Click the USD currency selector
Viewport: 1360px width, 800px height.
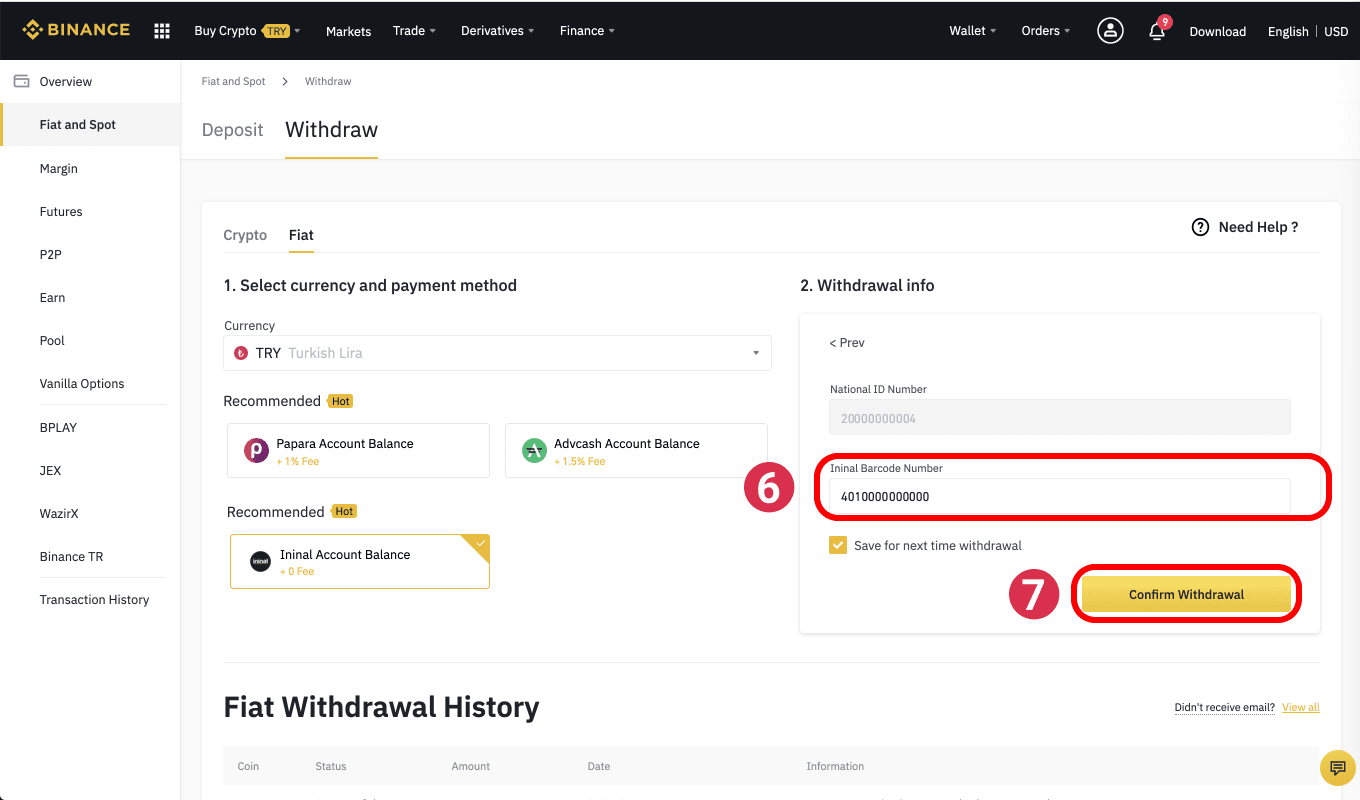(x=1336, y=31)
